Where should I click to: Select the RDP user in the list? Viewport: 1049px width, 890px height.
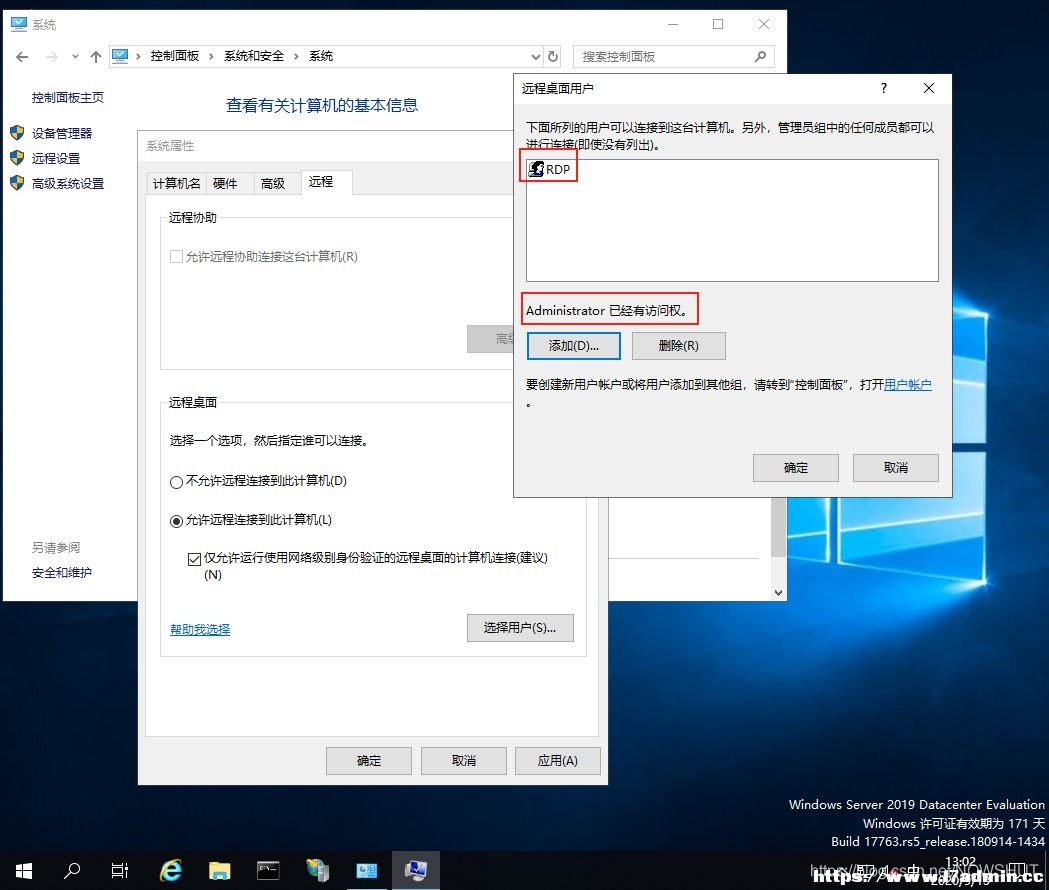(549, 169)
